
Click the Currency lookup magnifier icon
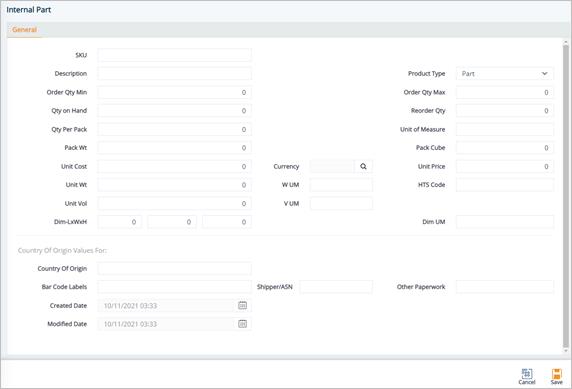coord(363,166)
